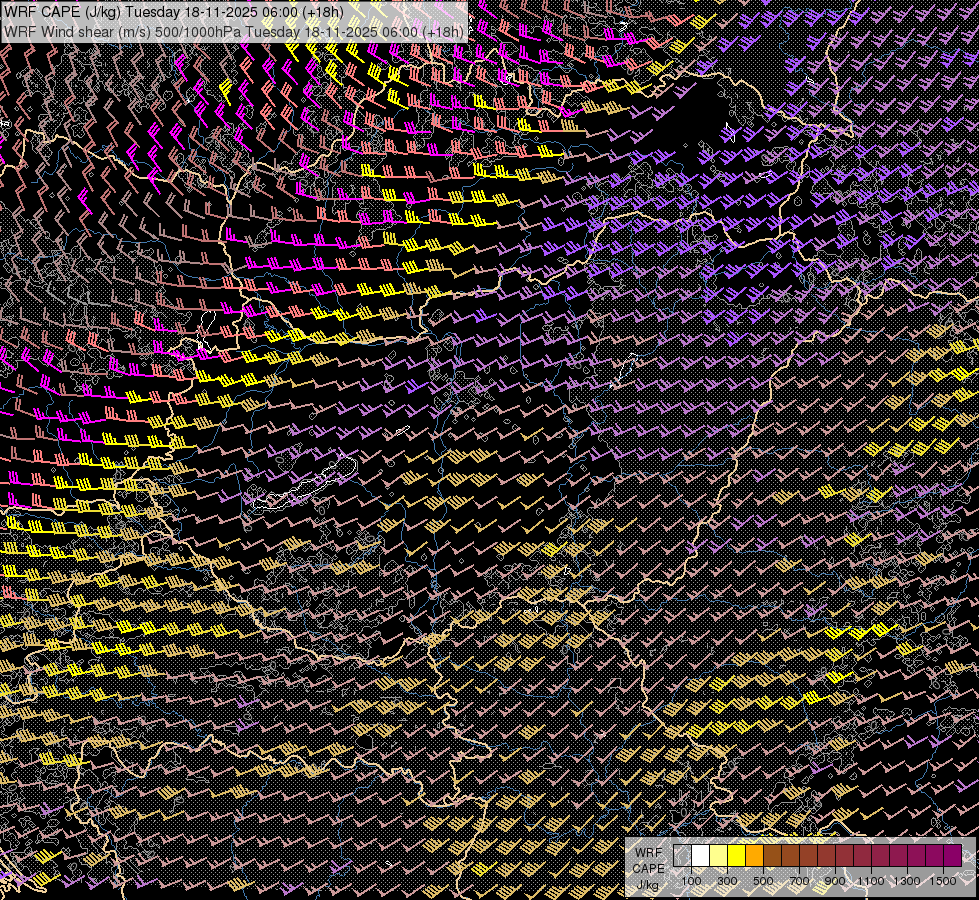
Task: Click the WRF Wind shear title line
Action: pos(233,31)
